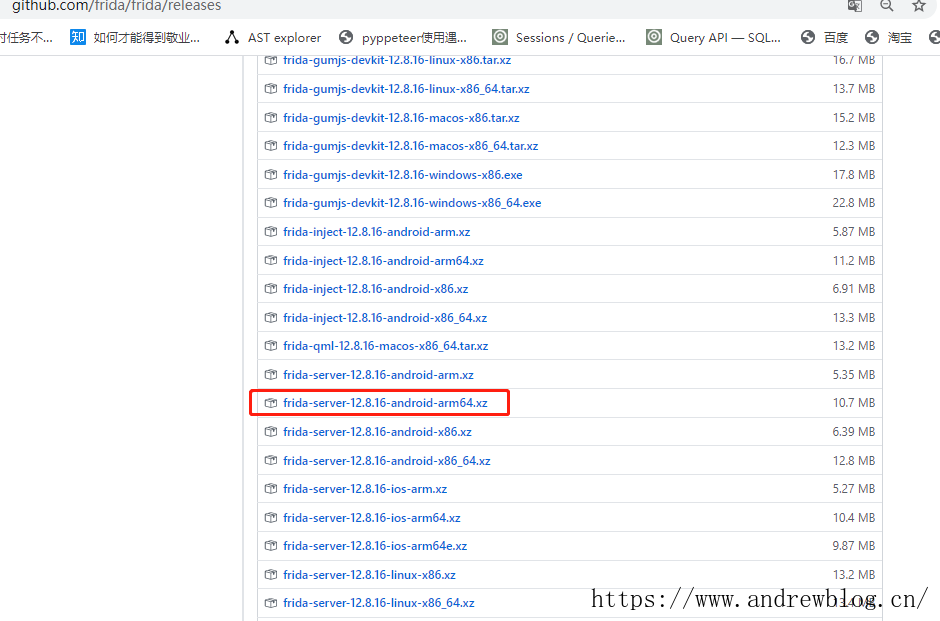The width and height of the screenshot is (940, 621).
Task: Download frida-gumjs-devkit-12.8.16-macos-x86.tar.xz
Action: tap(401, 117)
